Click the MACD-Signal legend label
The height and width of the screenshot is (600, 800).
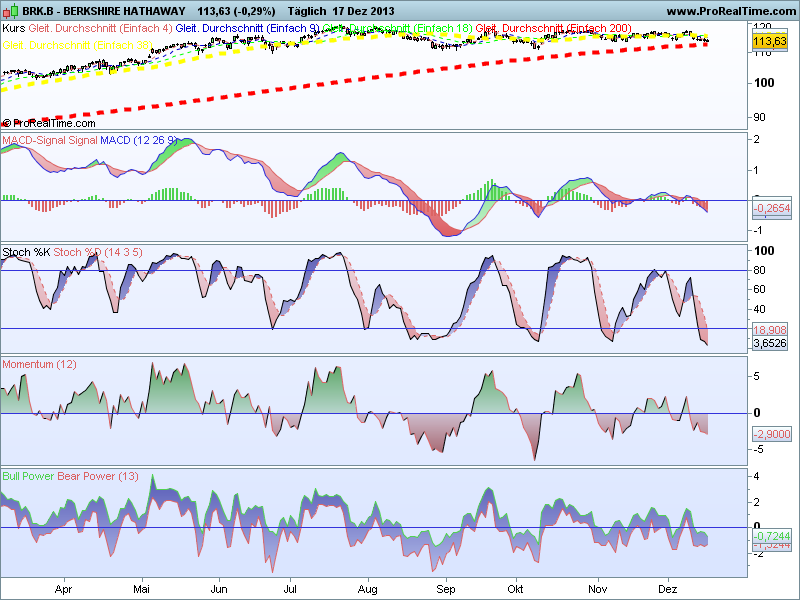click(x=34, y=140)
